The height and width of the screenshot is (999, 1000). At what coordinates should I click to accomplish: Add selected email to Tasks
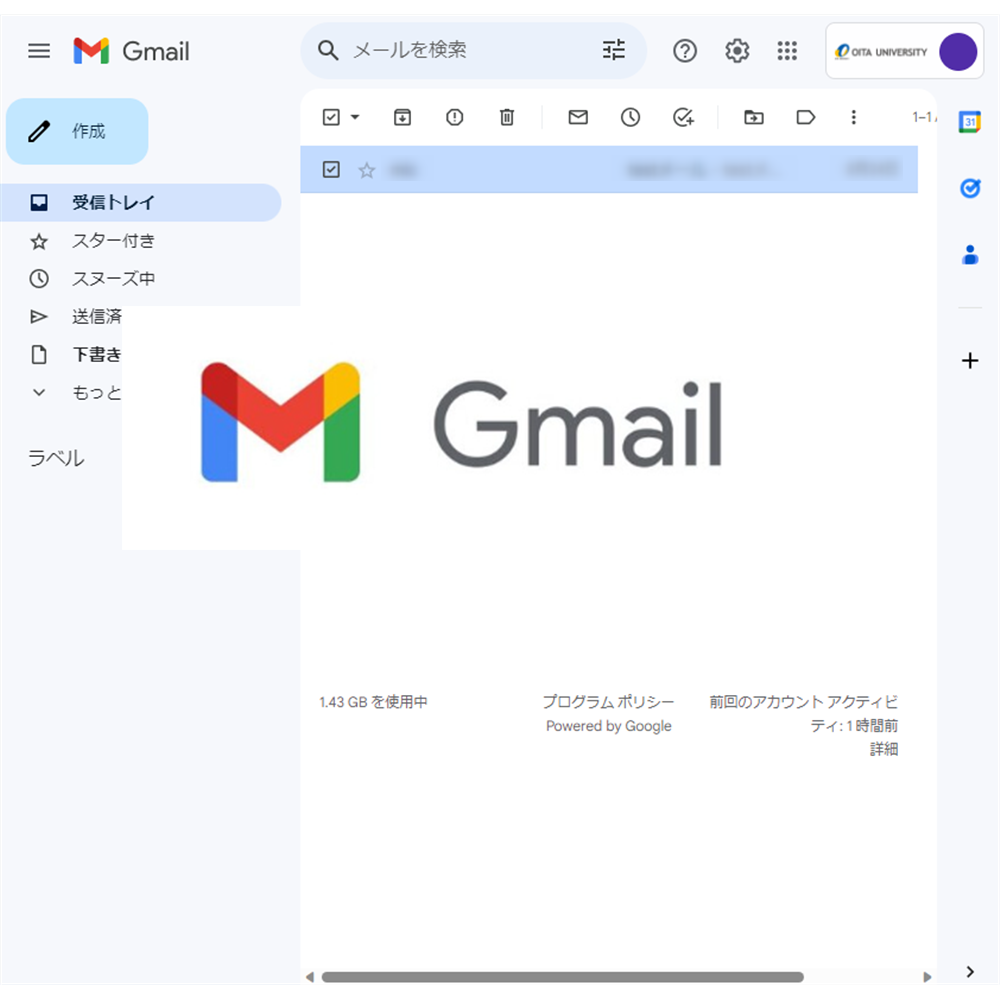(x=683, y=117)
